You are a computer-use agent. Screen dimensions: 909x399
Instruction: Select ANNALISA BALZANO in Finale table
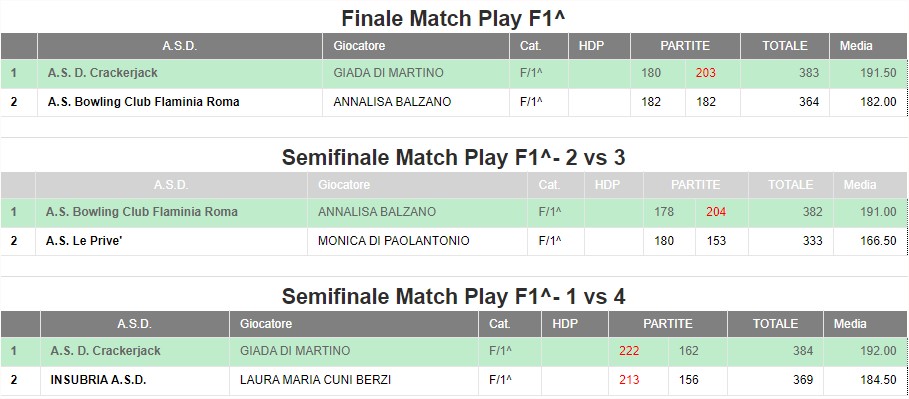392,102
